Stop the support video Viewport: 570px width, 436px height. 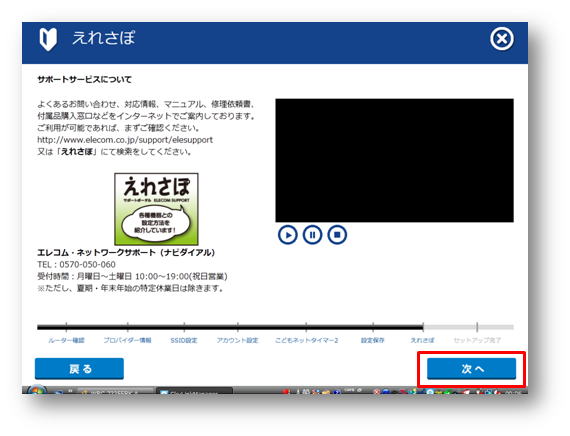pos(337,235)
